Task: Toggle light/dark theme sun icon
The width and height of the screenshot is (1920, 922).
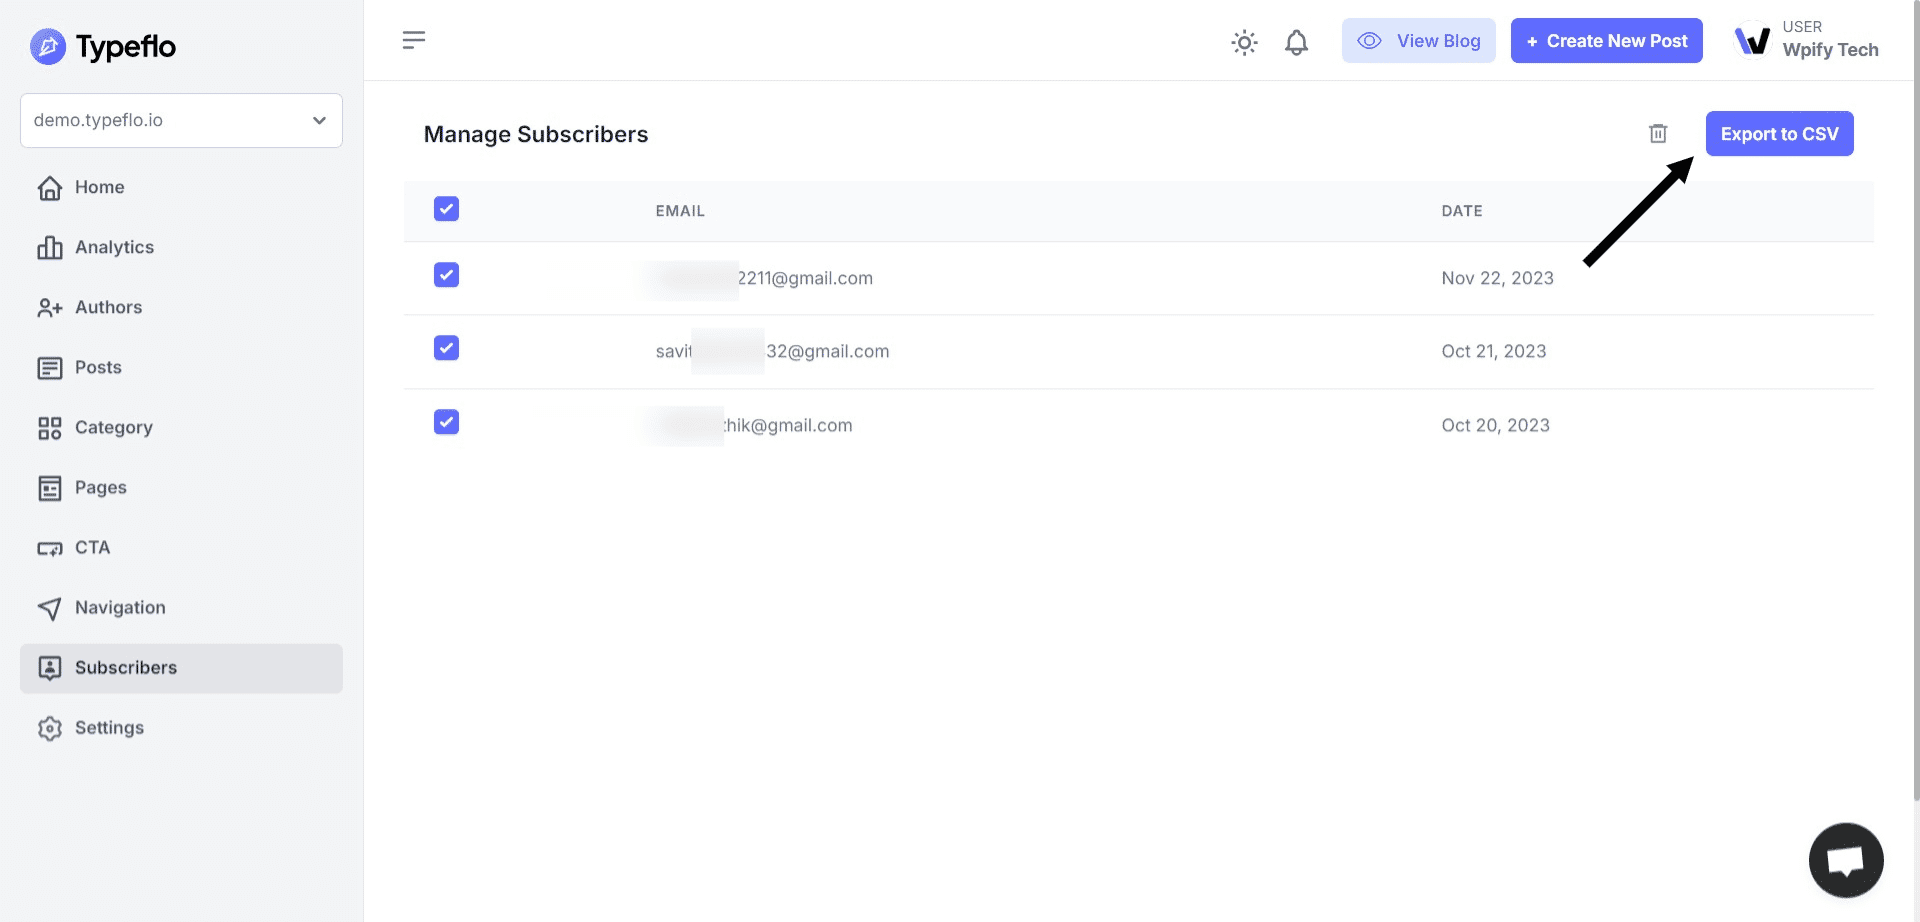Action: pyautogui.click(x=1244, y=42)
